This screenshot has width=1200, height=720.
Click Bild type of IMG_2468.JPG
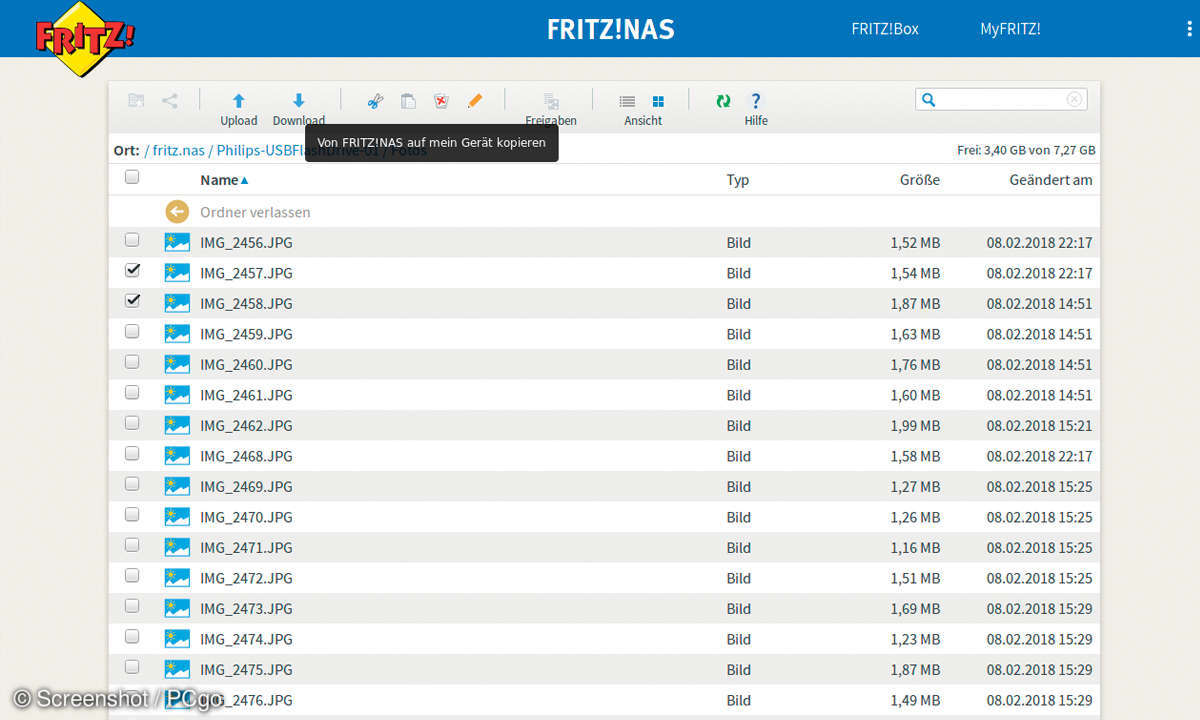[738, 456]
